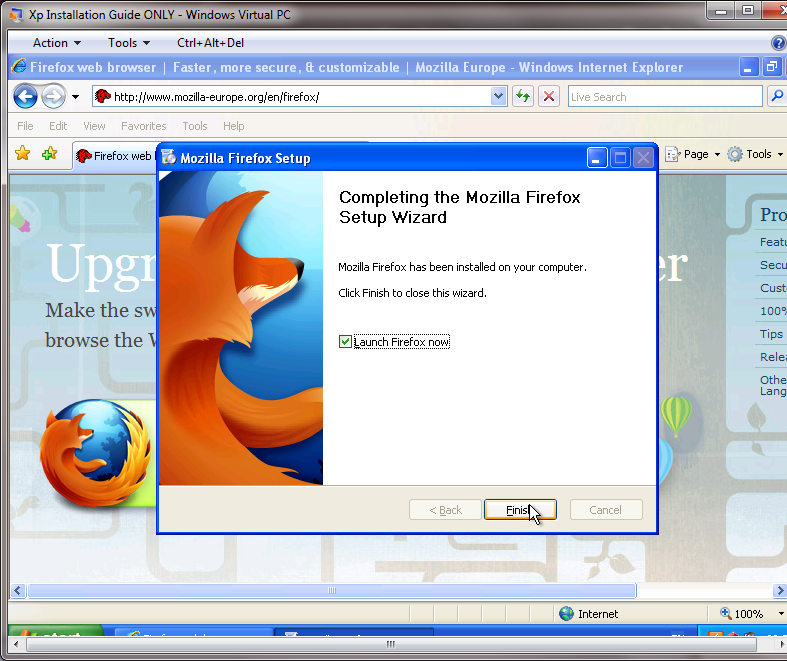This screenshot has height=661, width=787.
Task: Minimize the Mozilla Firefox Setup dialog
Action: pyautogui.click(x=597, y=158)
